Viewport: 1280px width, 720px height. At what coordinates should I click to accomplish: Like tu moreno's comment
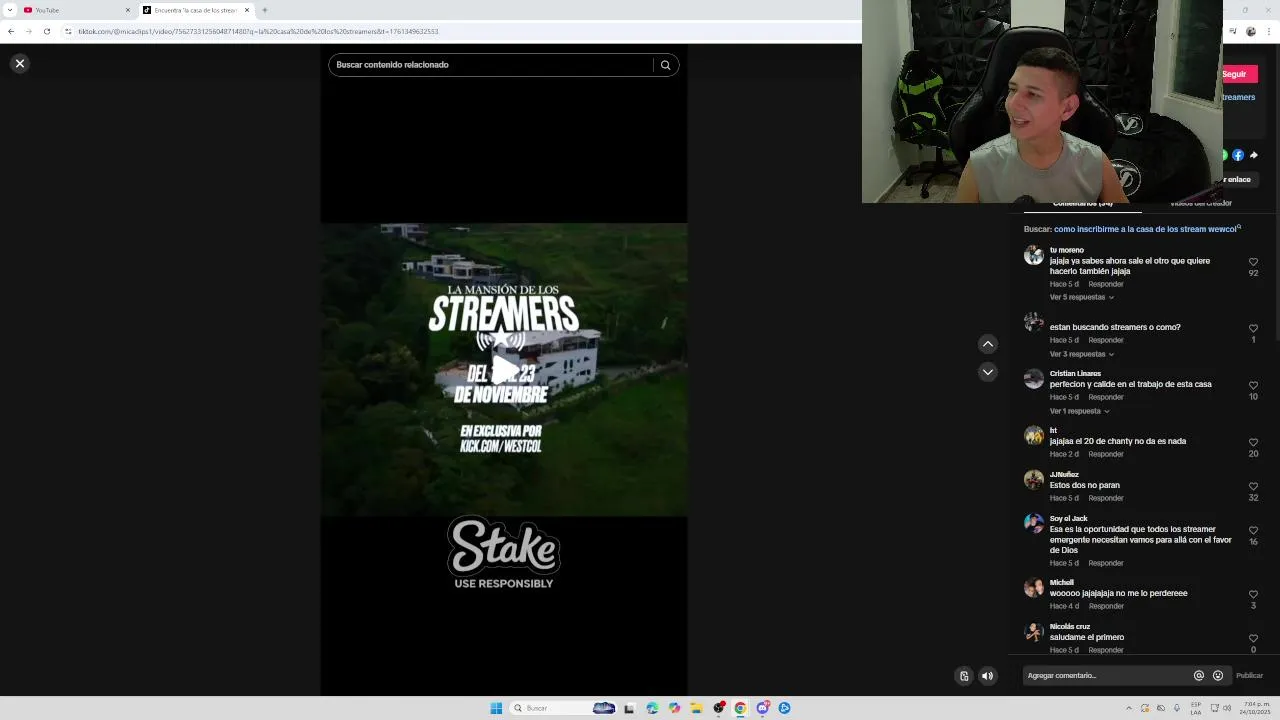pos(1253,262)
